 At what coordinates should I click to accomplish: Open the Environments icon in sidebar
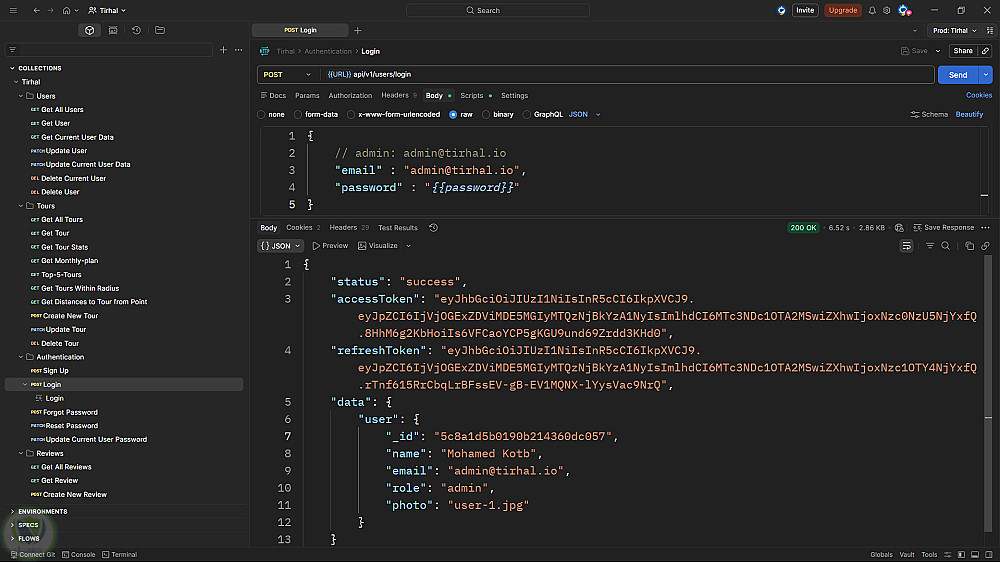[x=113, y=30]
